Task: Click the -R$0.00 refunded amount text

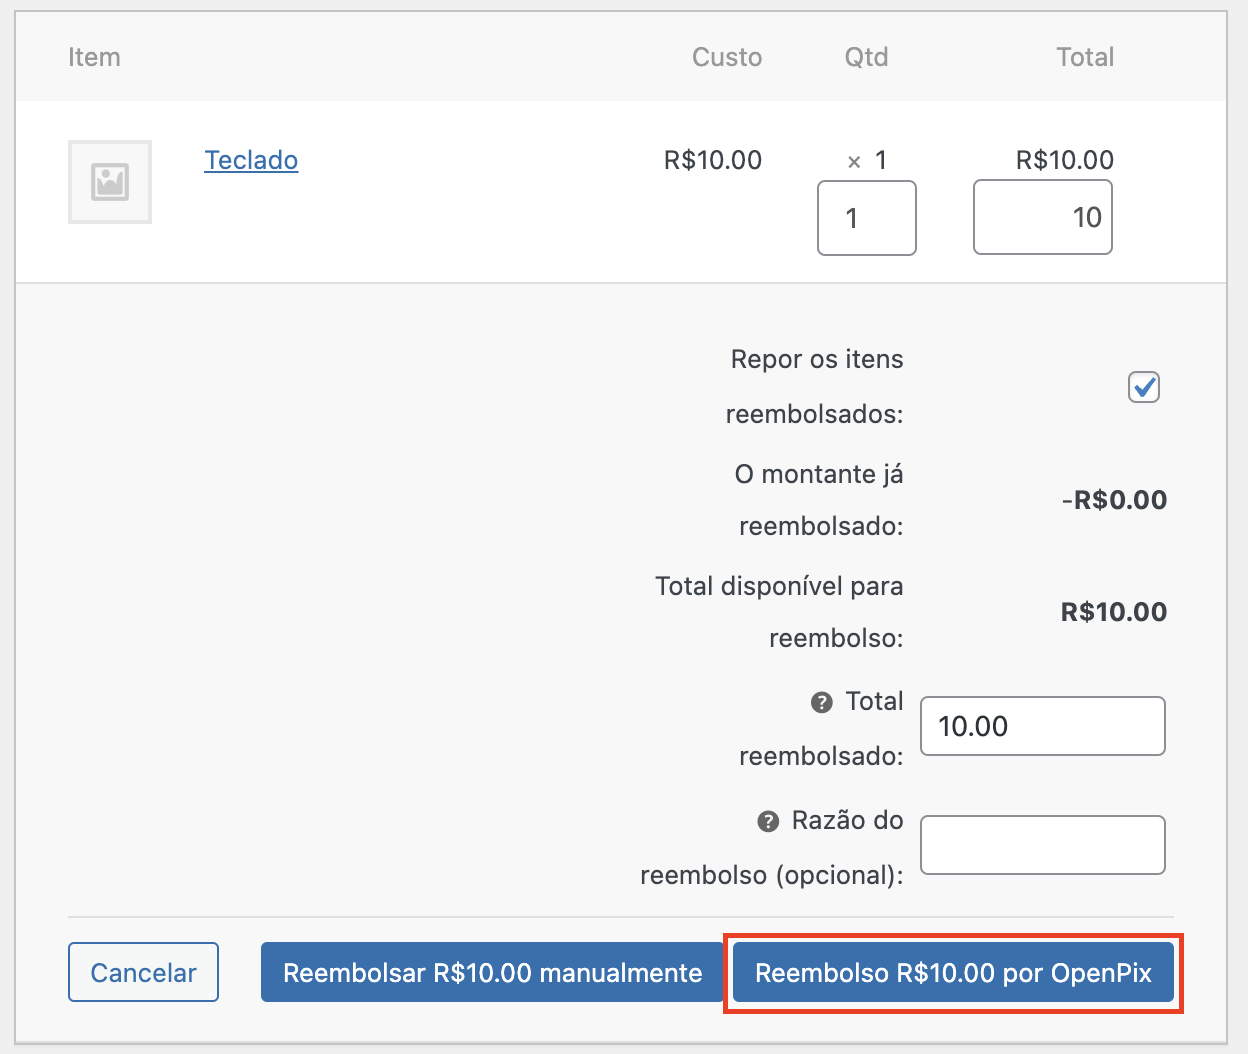Action: 1114,500
